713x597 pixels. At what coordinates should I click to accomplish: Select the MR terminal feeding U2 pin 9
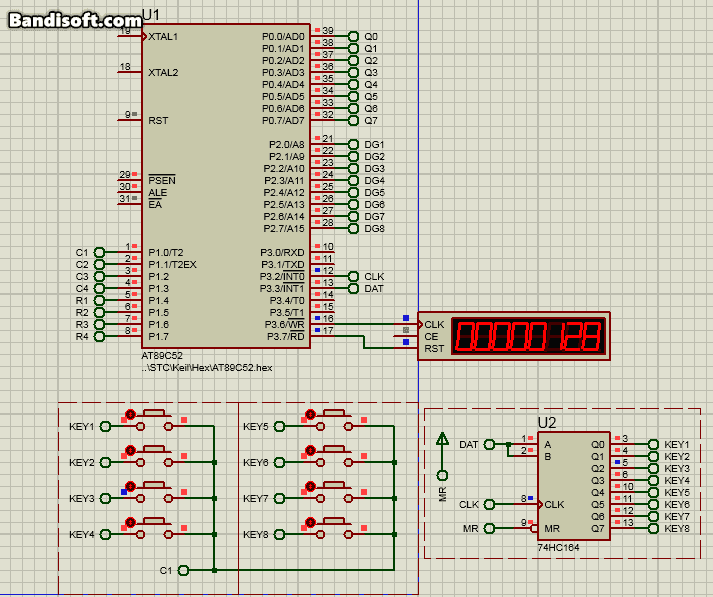489,528
